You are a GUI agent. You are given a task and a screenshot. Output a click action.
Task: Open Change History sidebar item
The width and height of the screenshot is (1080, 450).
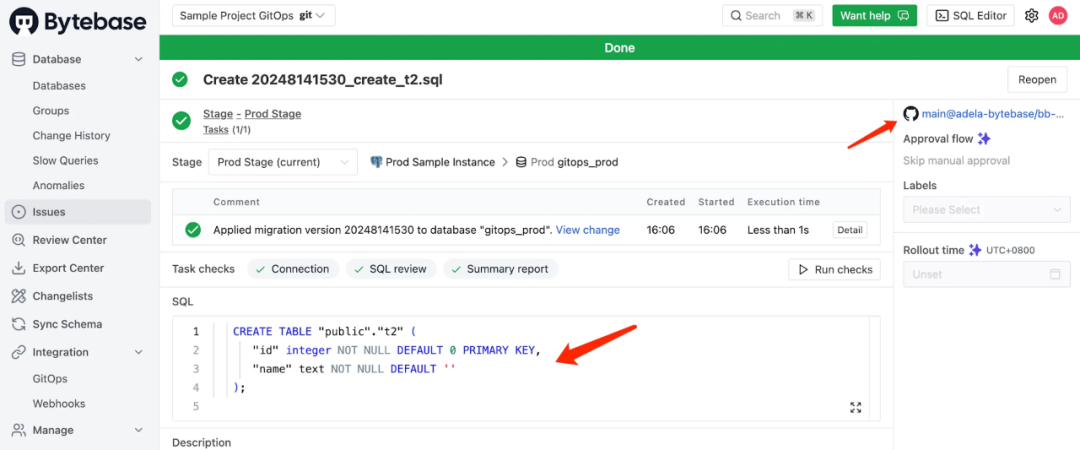tap(71, 136)
